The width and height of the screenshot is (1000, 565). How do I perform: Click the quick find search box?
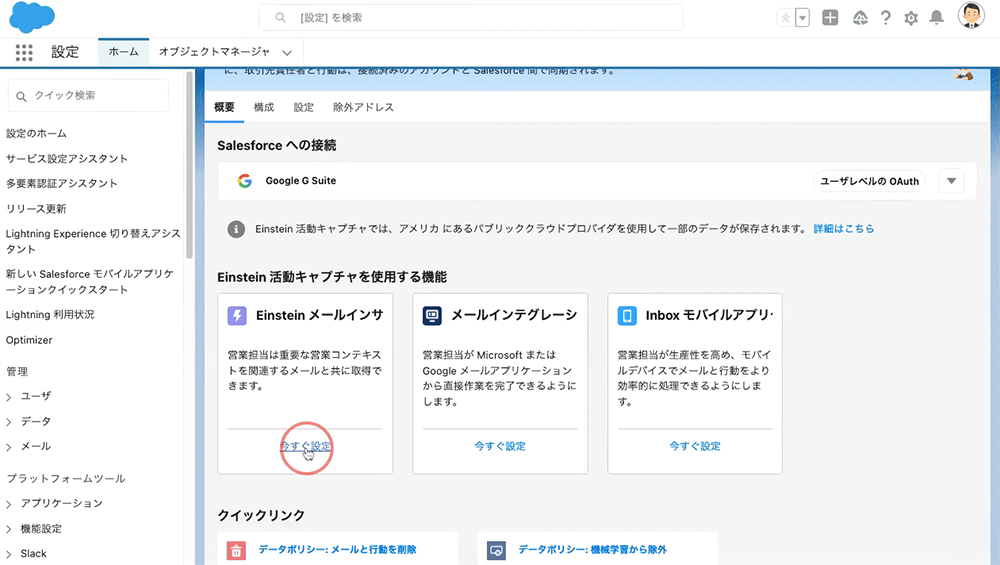click(89, 96)
